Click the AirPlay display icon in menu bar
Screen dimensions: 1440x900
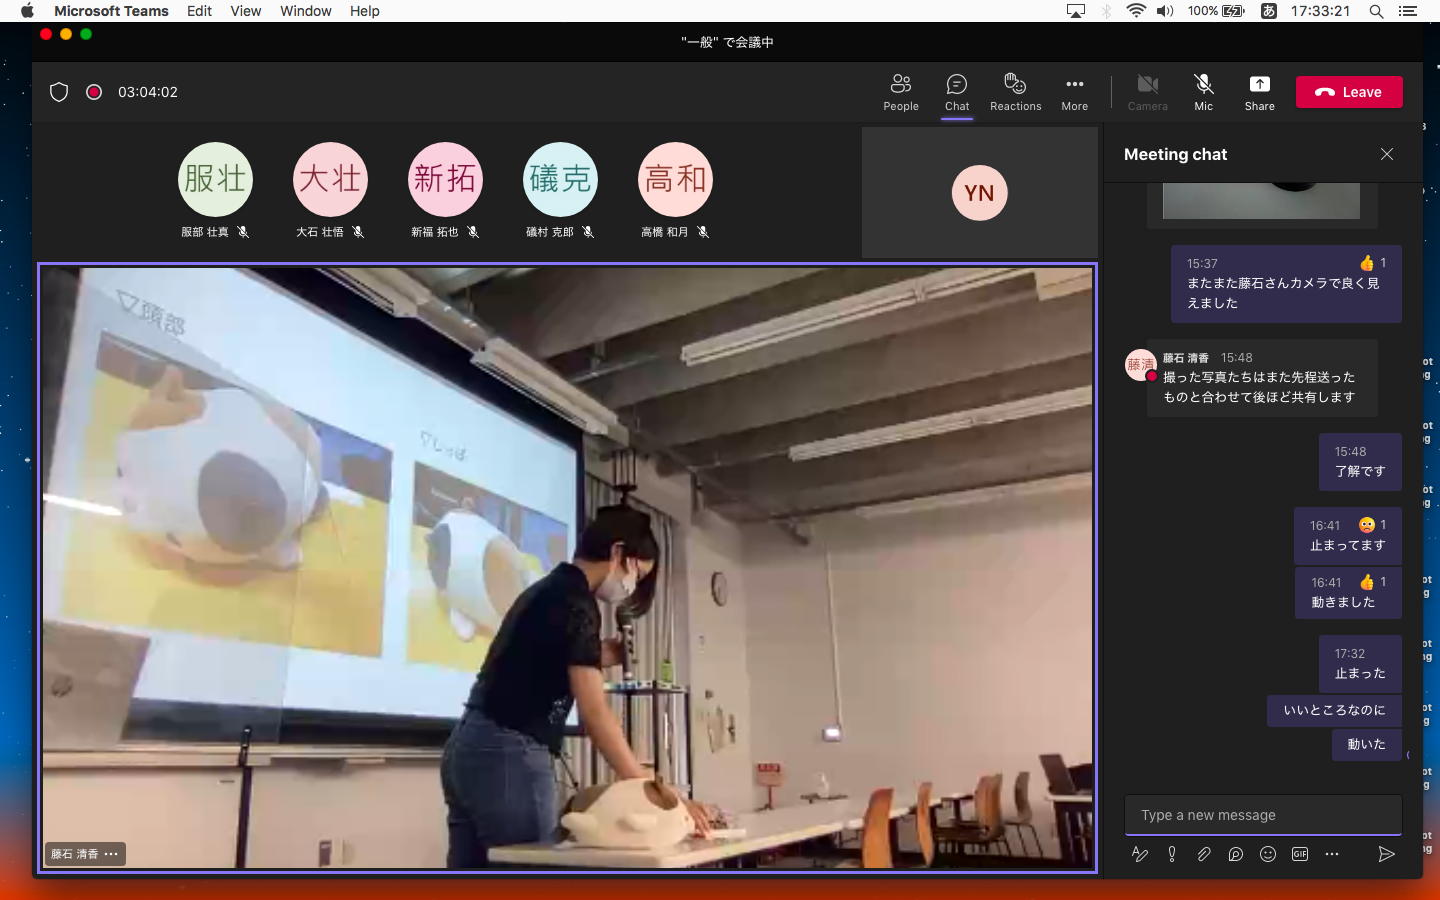click(x=1076, y=11)
